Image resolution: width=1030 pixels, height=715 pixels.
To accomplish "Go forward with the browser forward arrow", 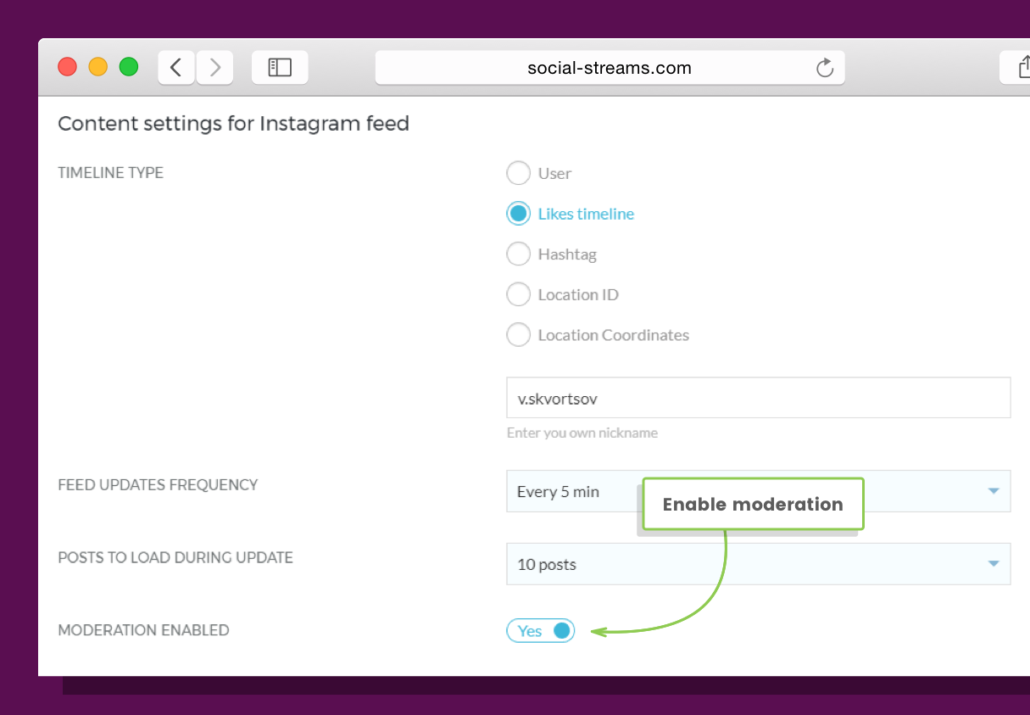I will (x=215, y=68).
